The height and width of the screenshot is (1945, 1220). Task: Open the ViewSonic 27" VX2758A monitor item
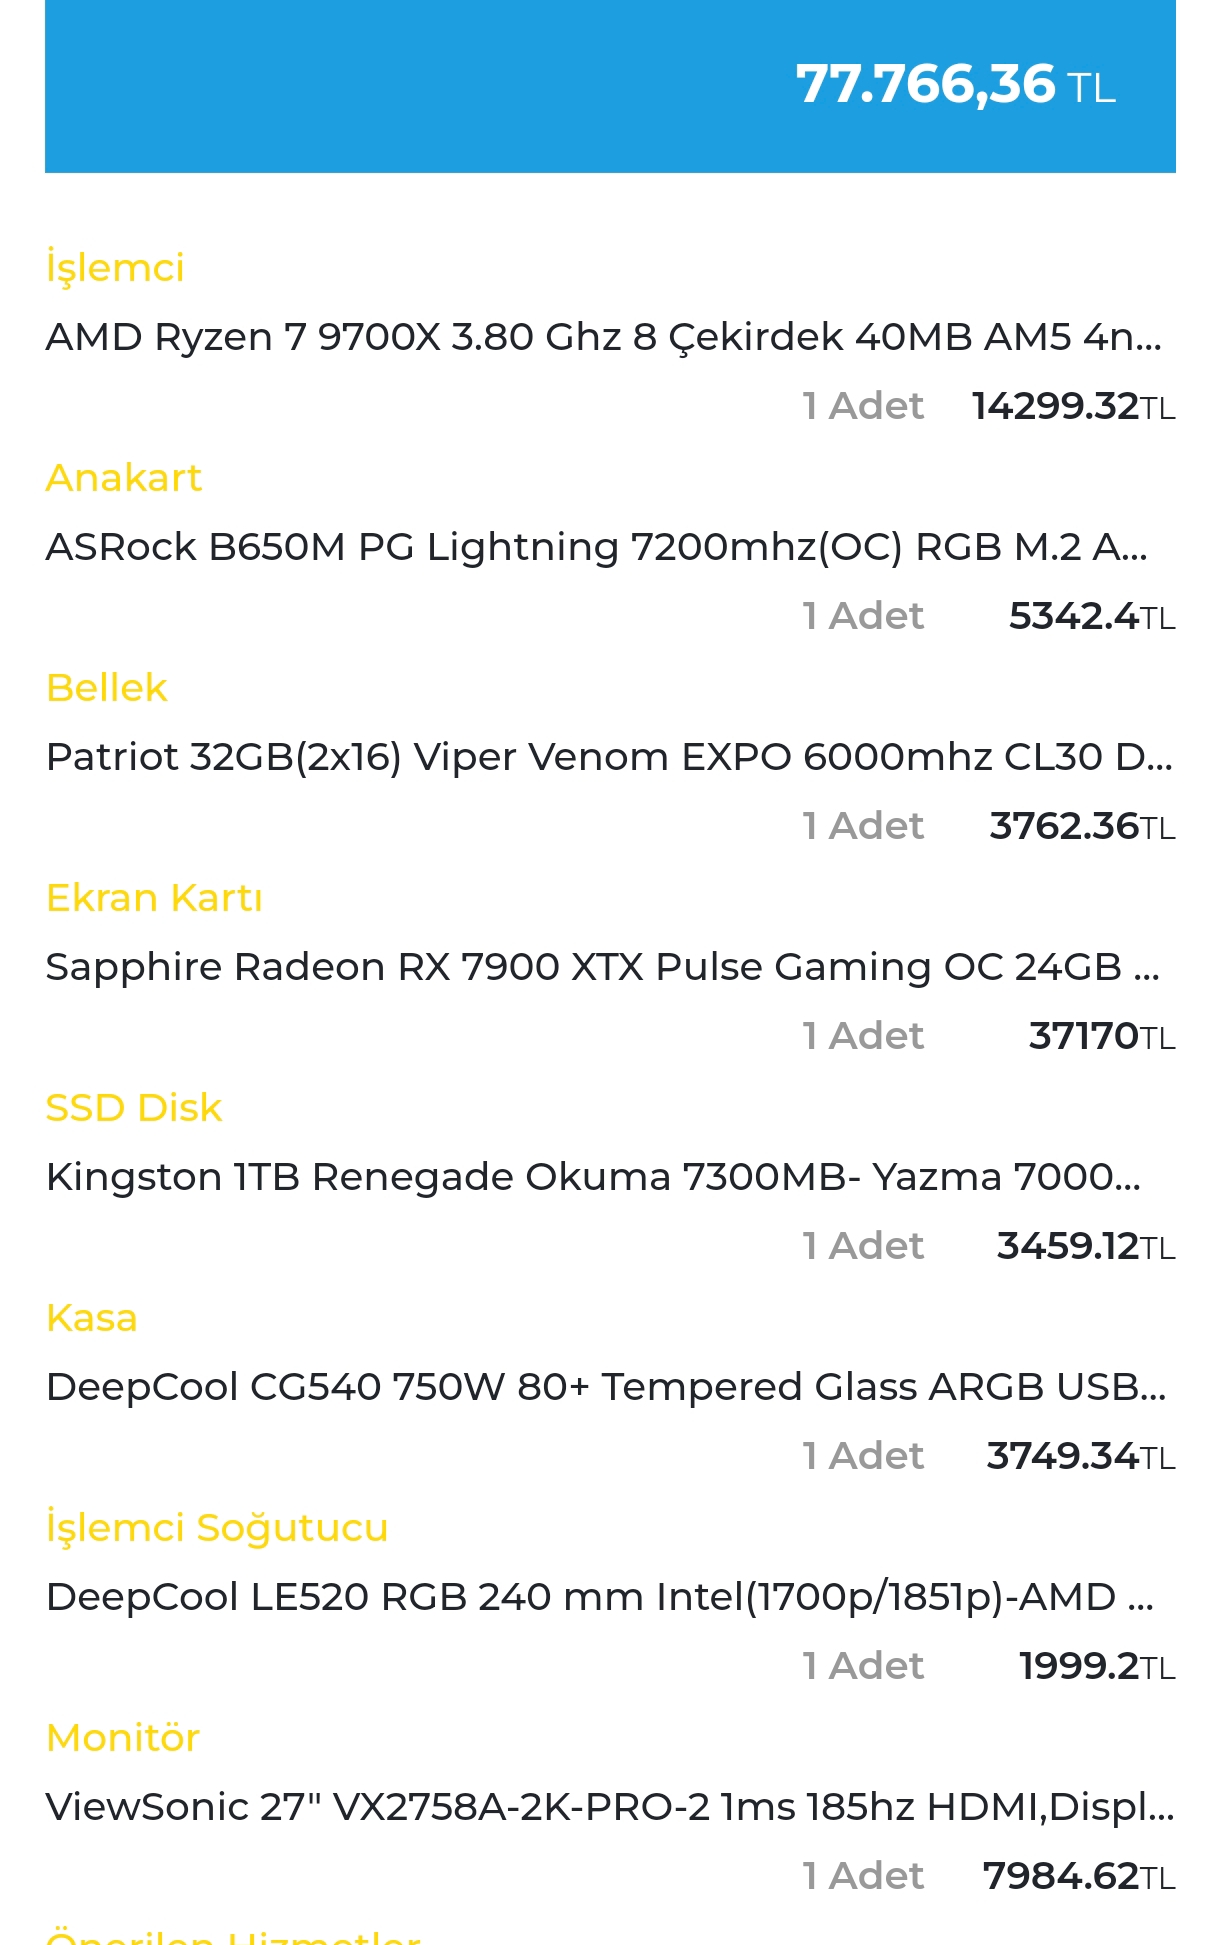pos(610,1808)
